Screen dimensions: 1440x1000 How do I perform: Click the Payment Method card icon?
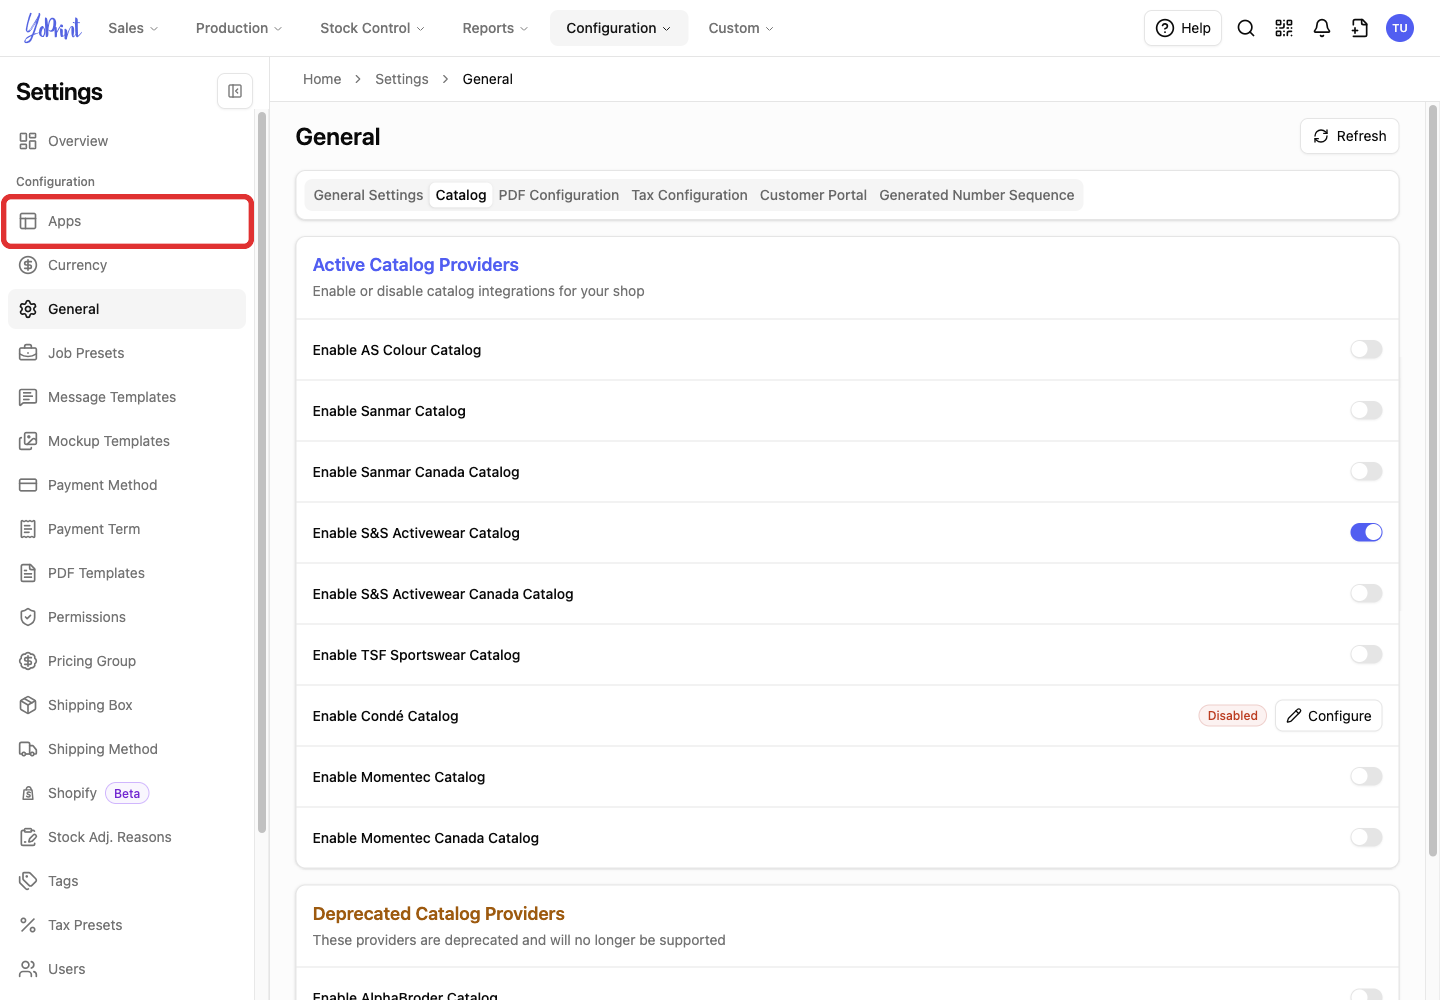(x=28, y=485)
